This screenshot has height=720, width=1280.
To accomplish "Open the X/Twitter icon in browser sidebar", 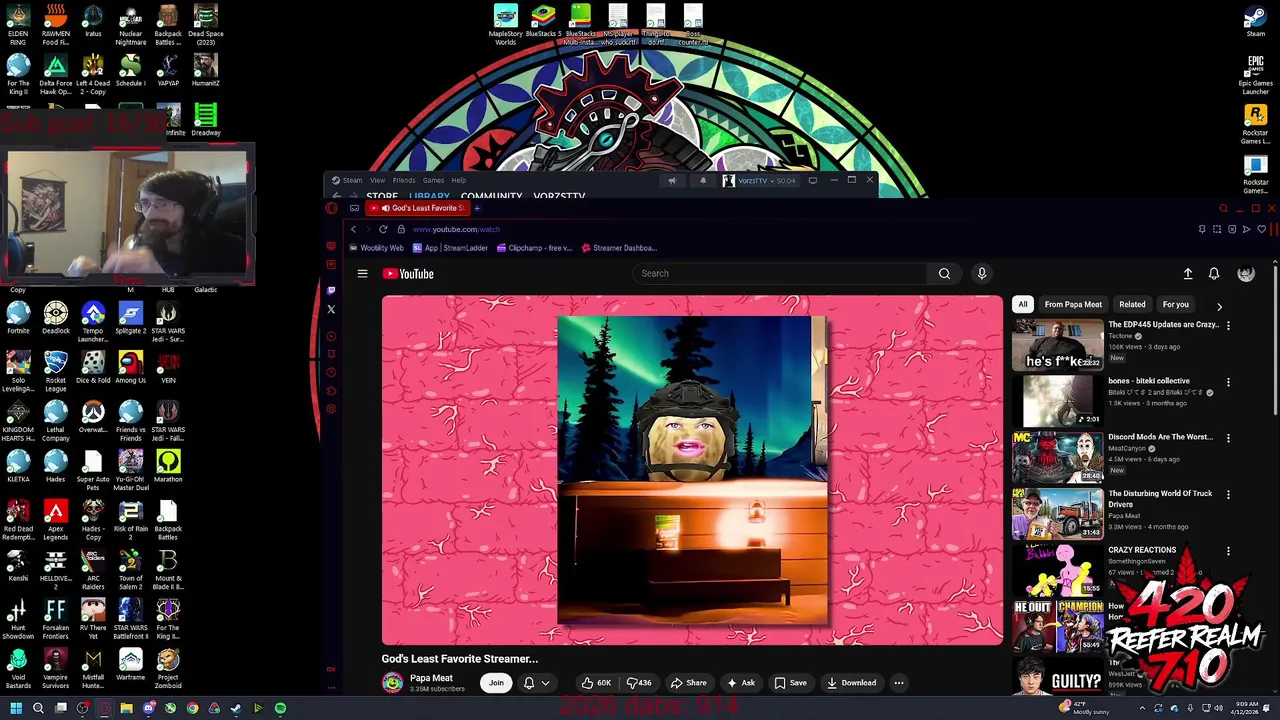I will click(x=331, y=309).
